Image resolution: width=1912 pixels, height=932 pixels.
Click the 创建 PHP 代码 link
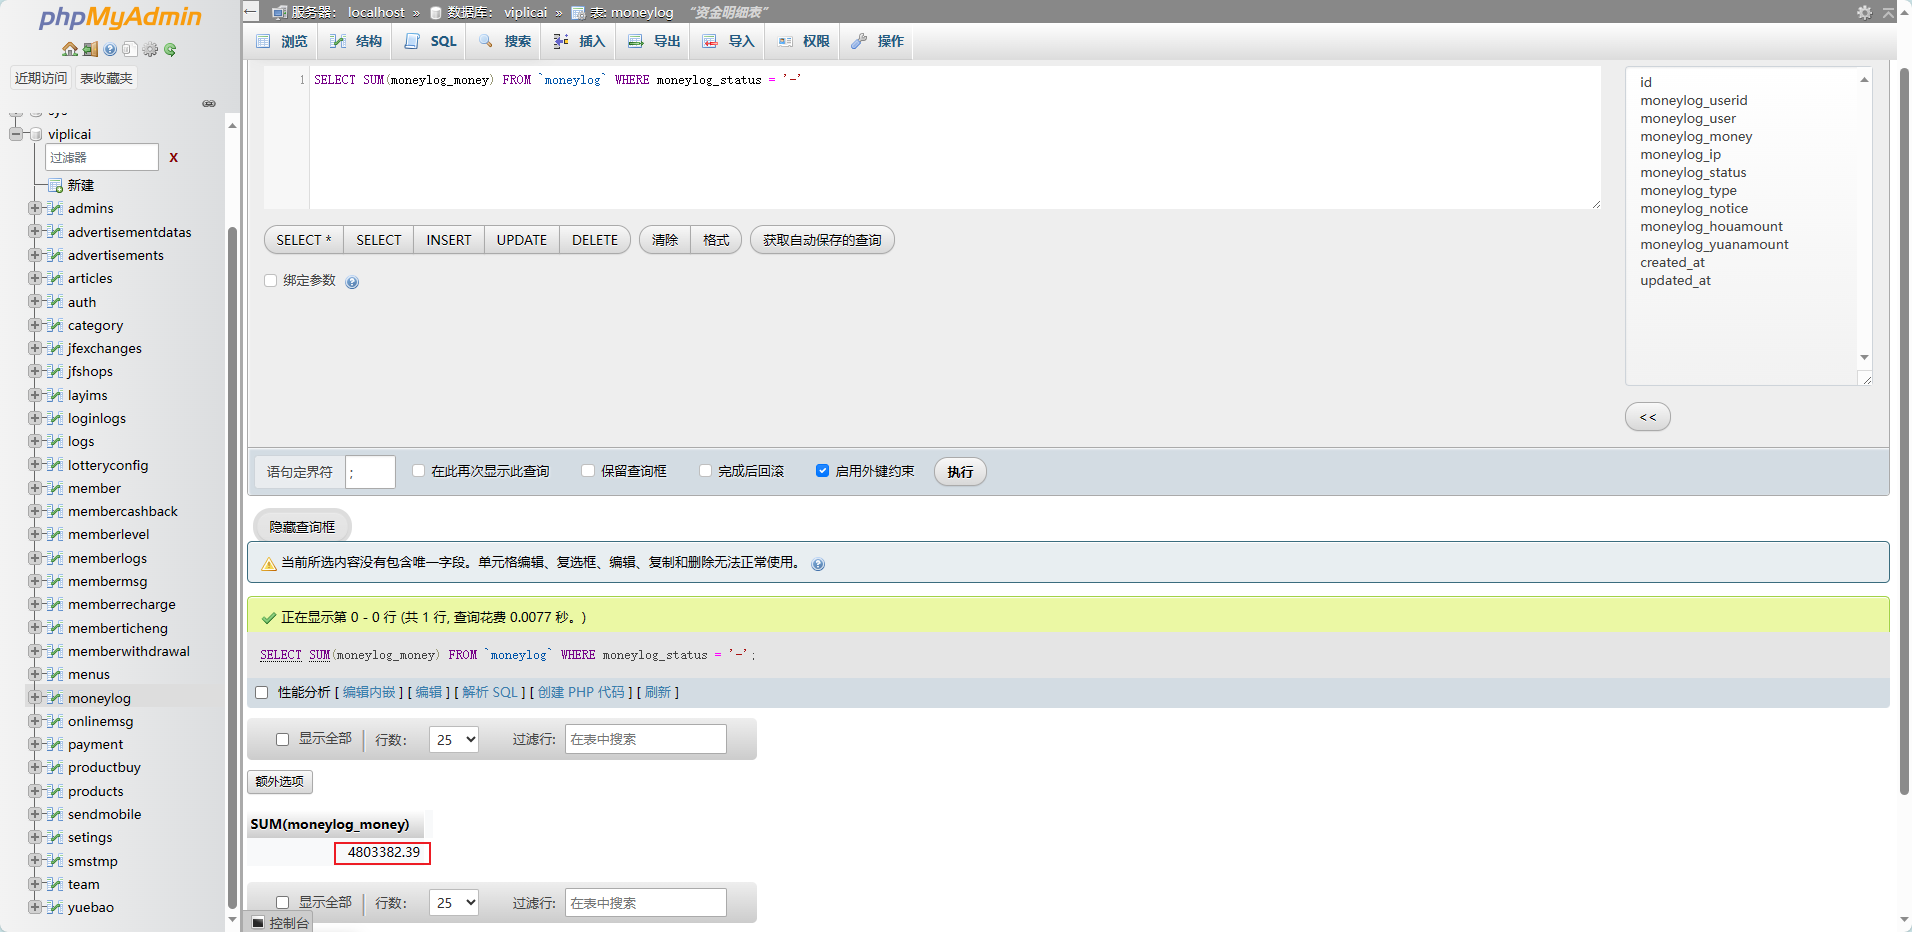581,692
